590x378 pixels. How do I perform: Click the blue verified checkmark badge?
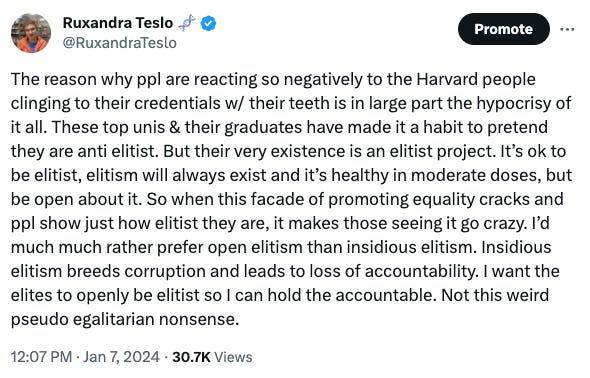tap(208, 23)
